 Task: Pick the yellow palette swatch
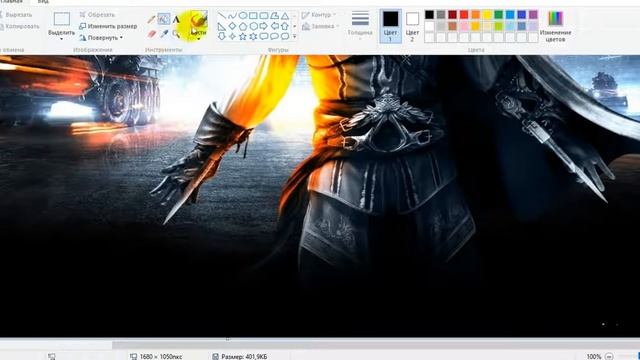tap(487, 15)
